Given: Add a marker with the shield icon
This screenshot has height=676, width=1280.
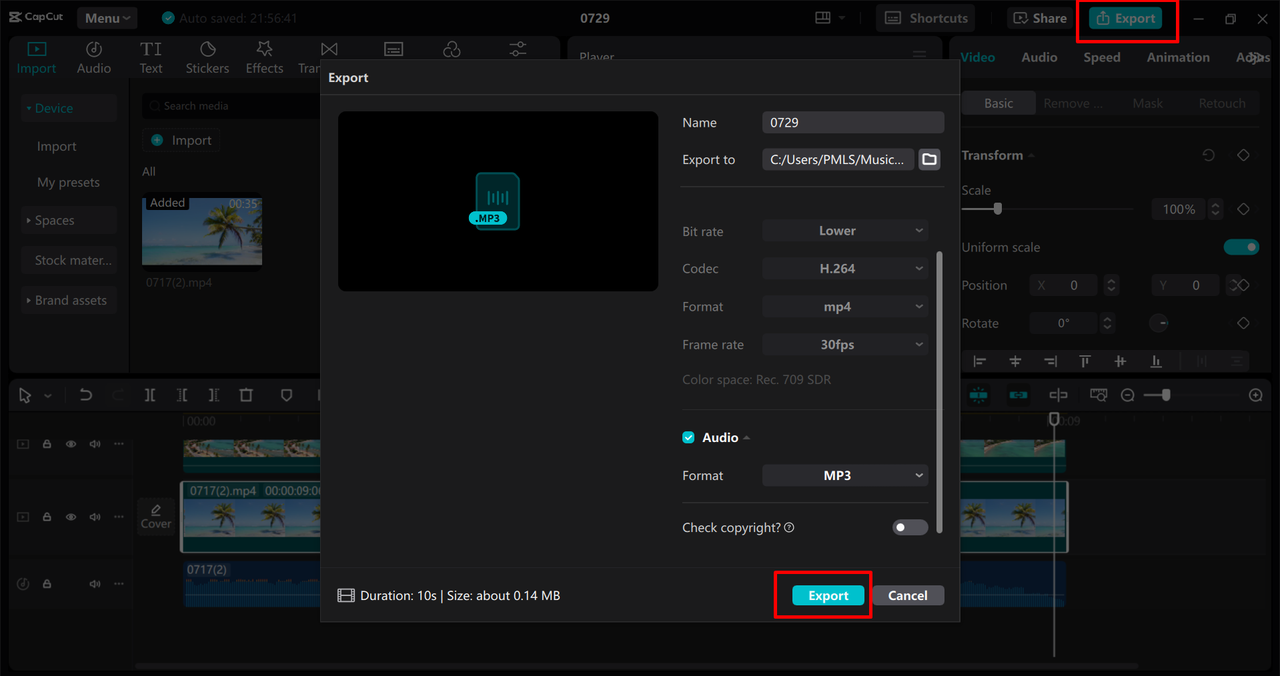Looking at the screenshot, I should (x=286, y=395).
